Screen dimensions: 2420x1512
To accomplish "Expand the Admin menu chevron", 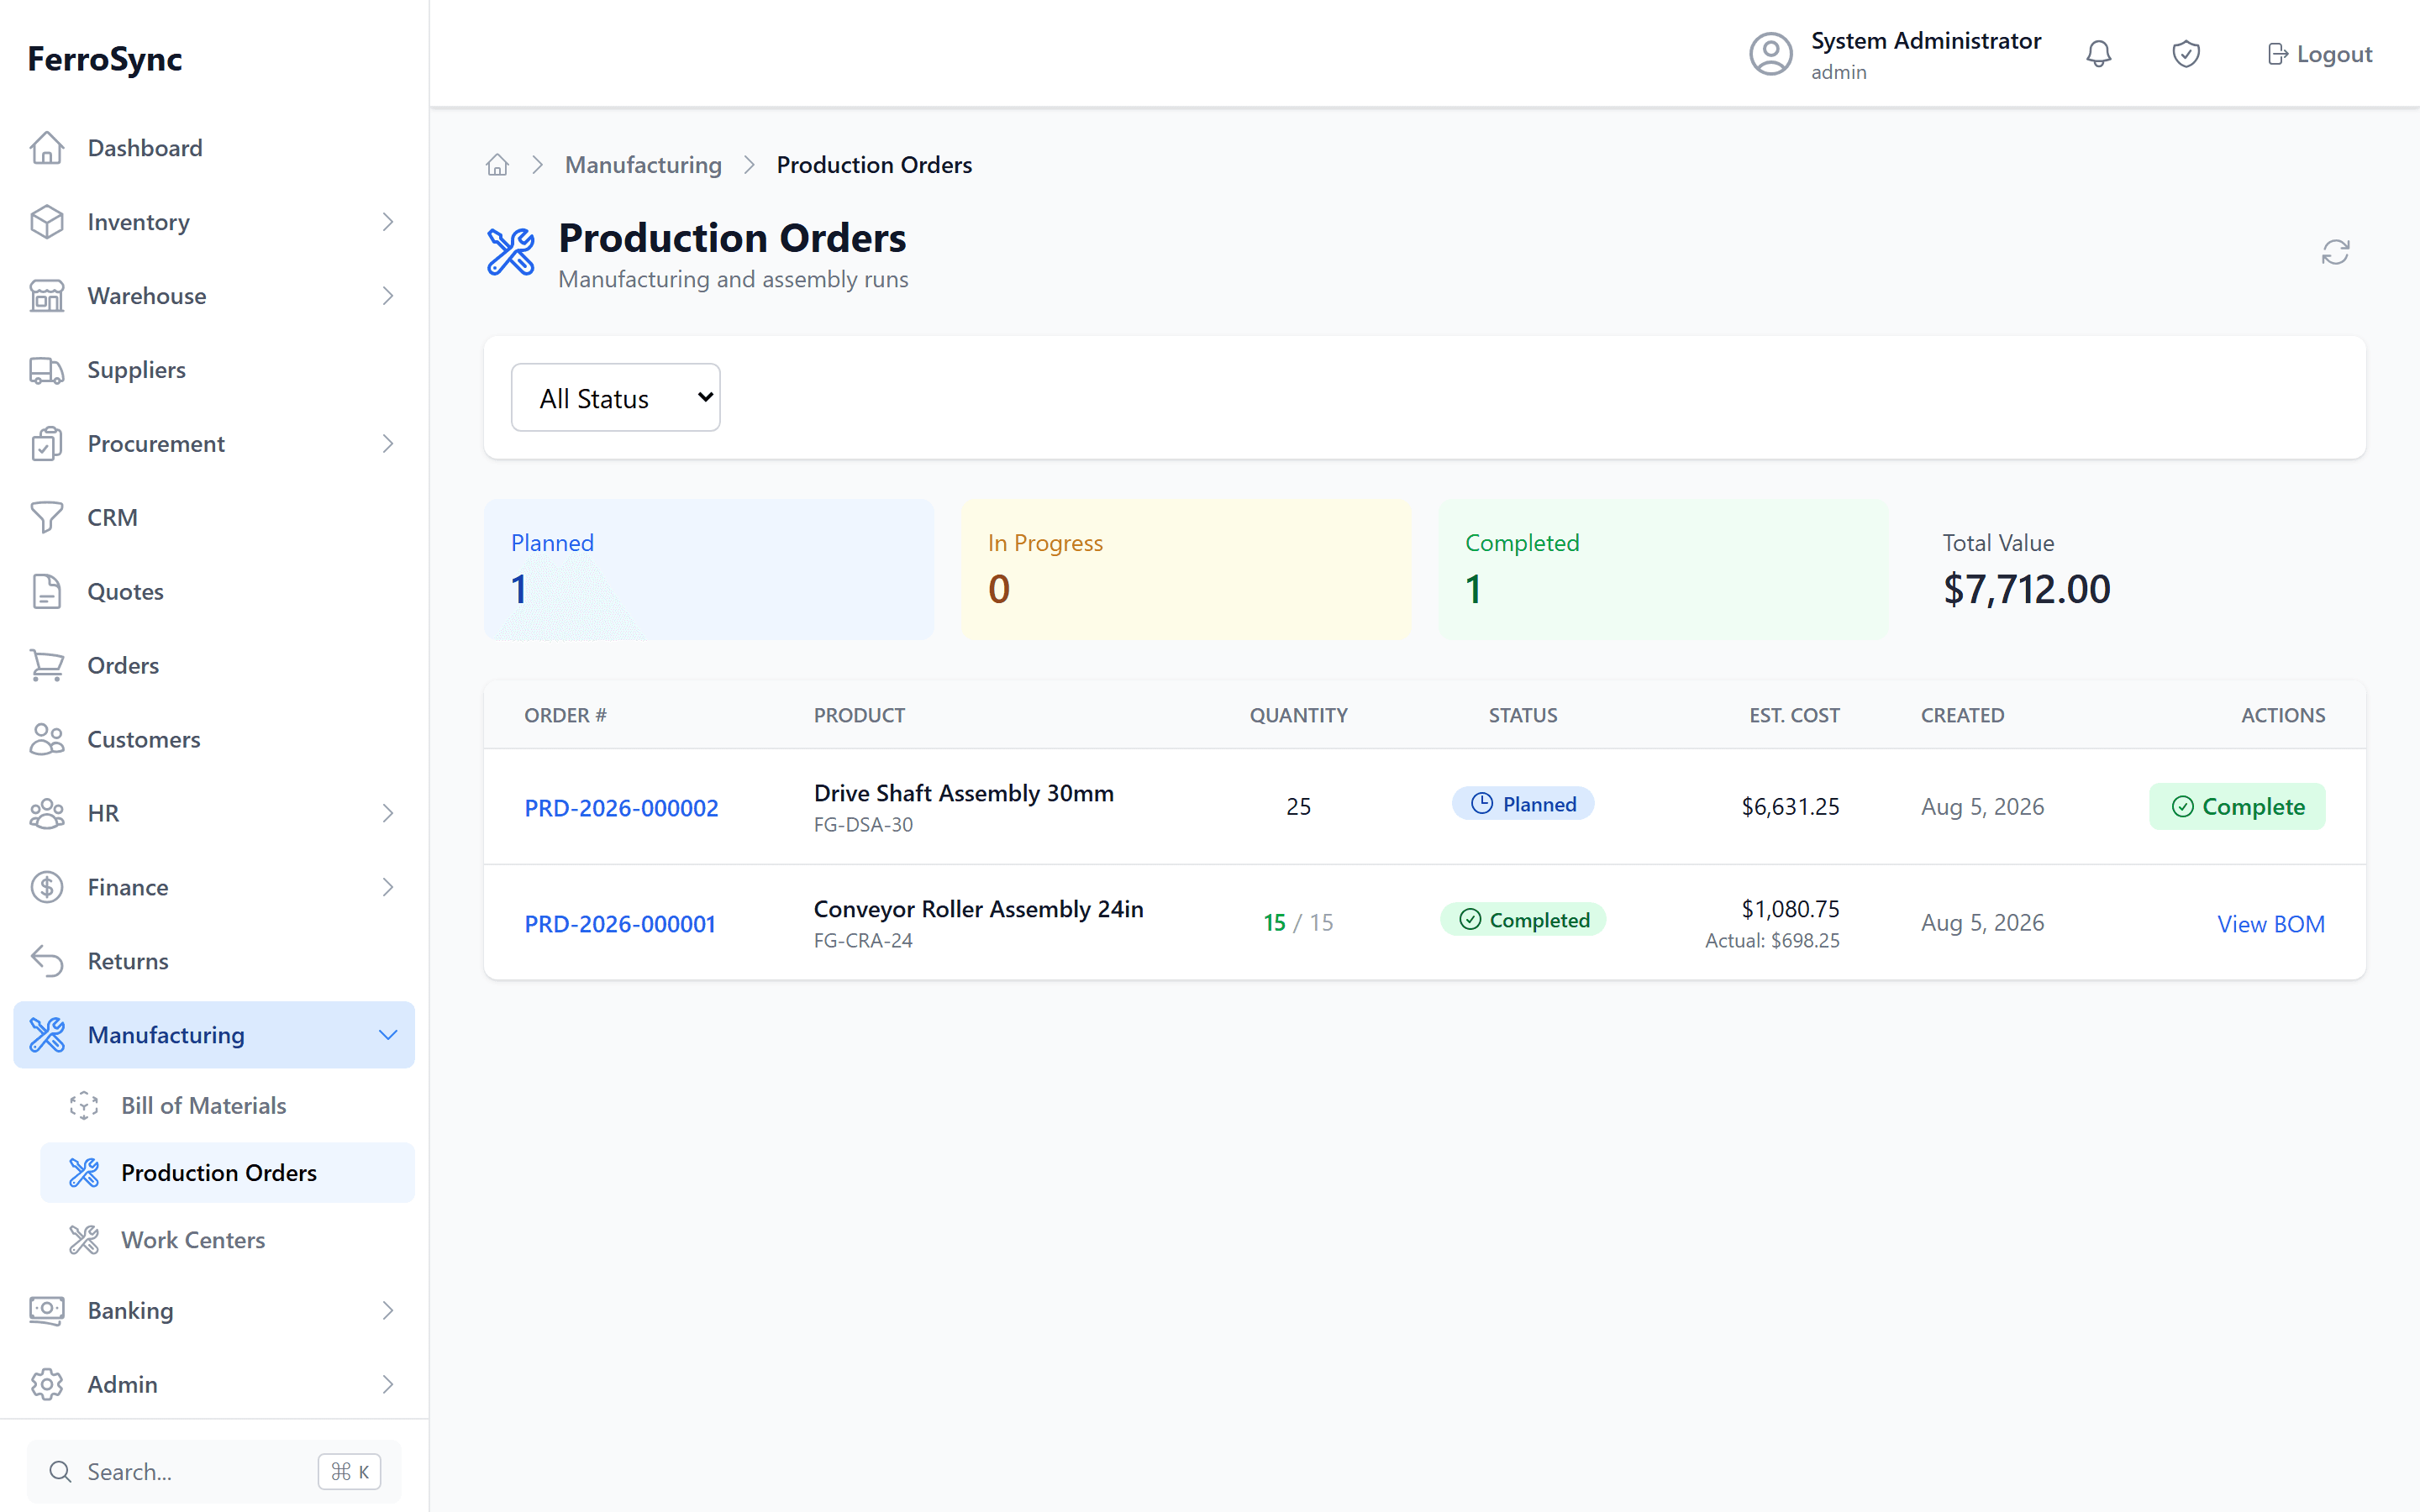I will pyautogui.click(x=388, y=1385).
